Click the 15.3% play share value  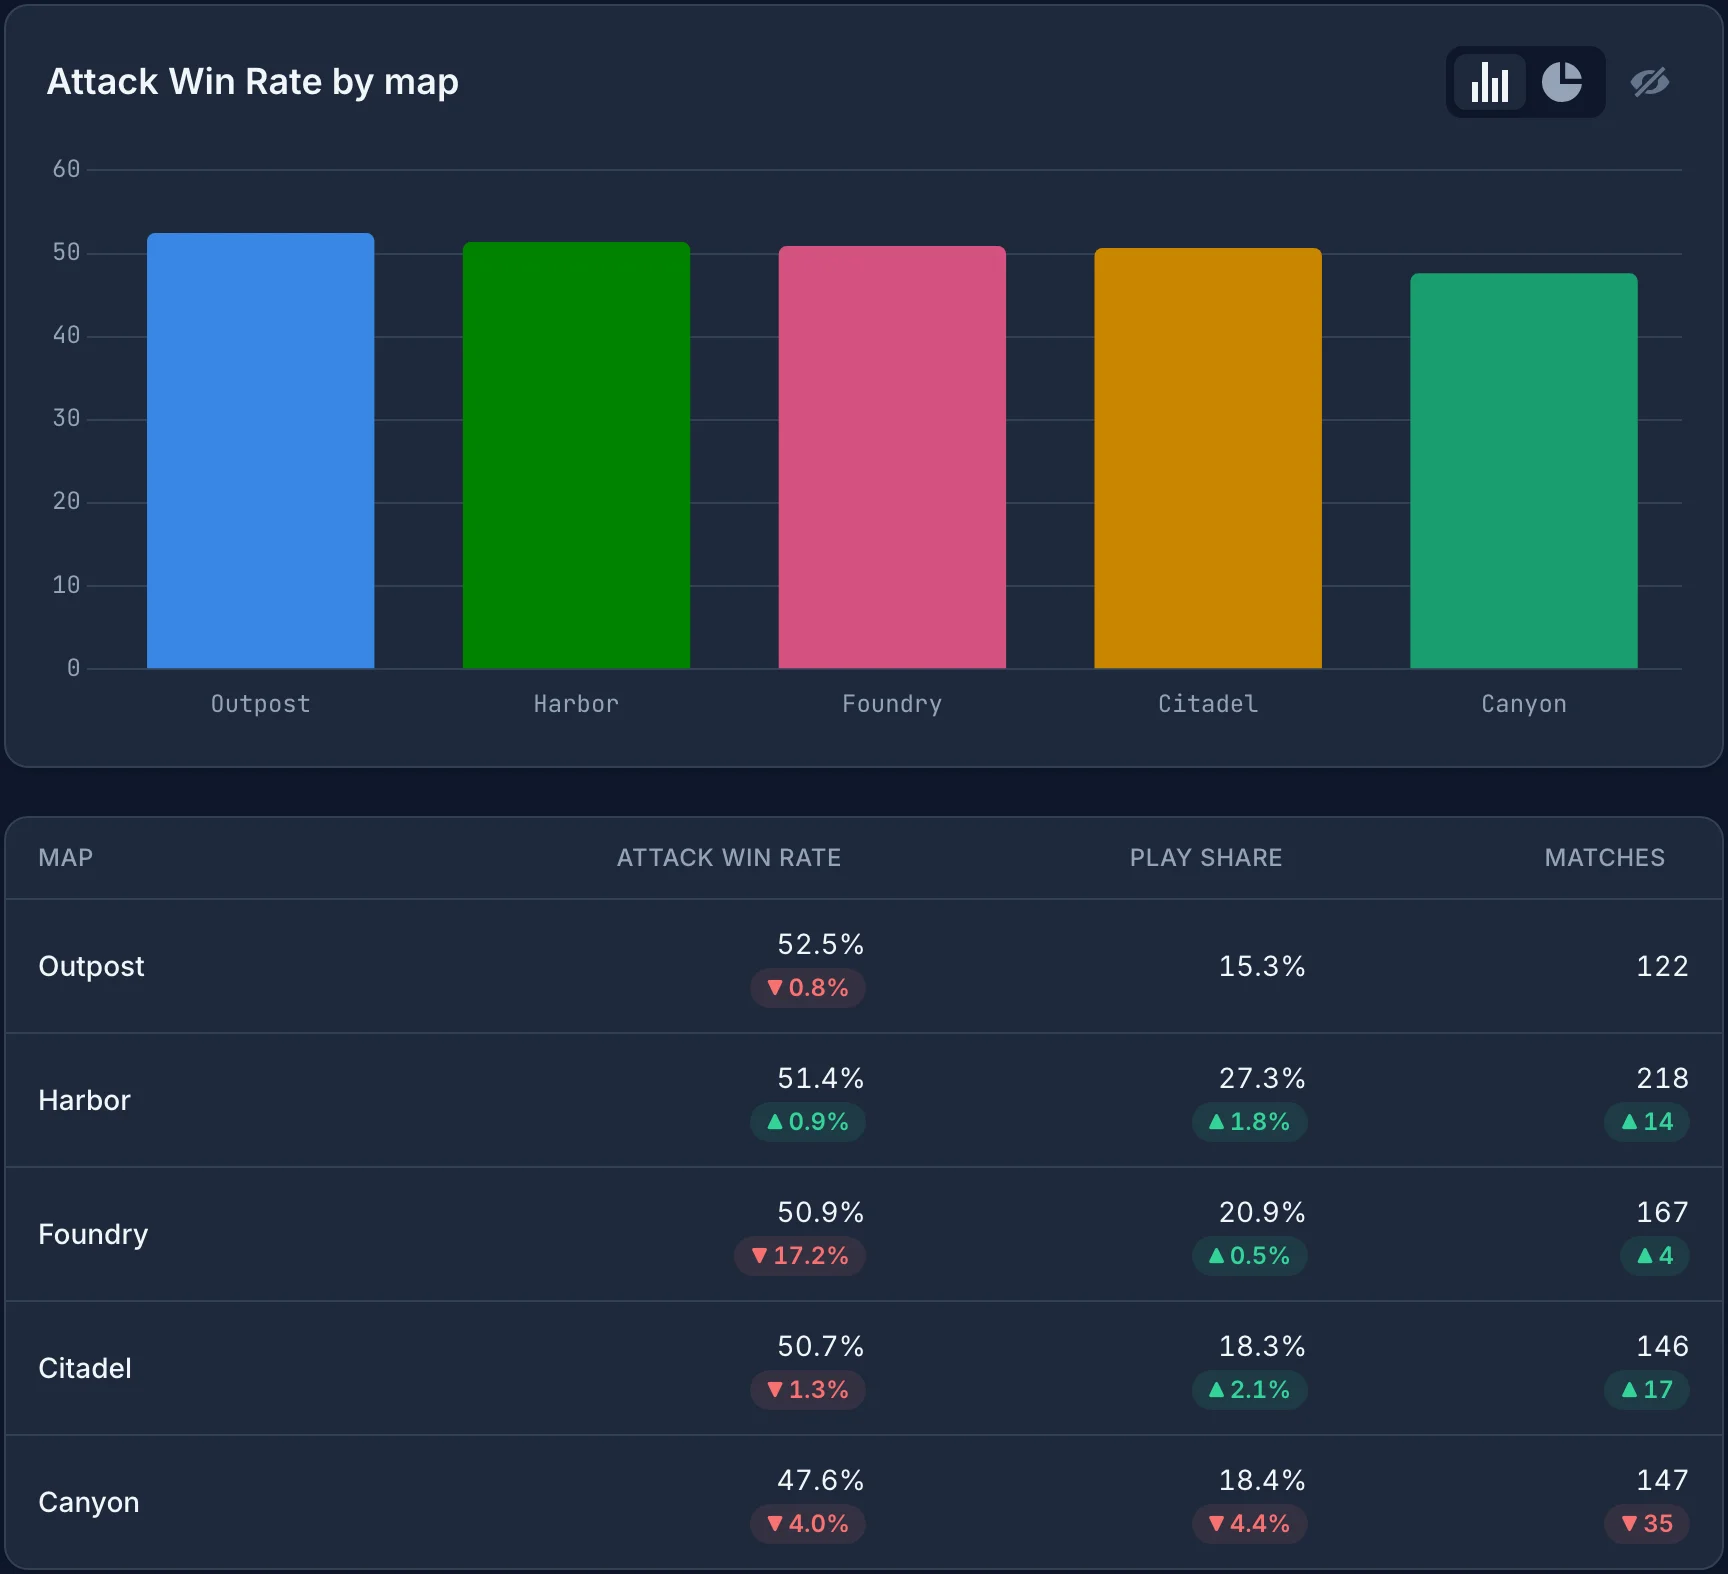[x=1262, y=967]
